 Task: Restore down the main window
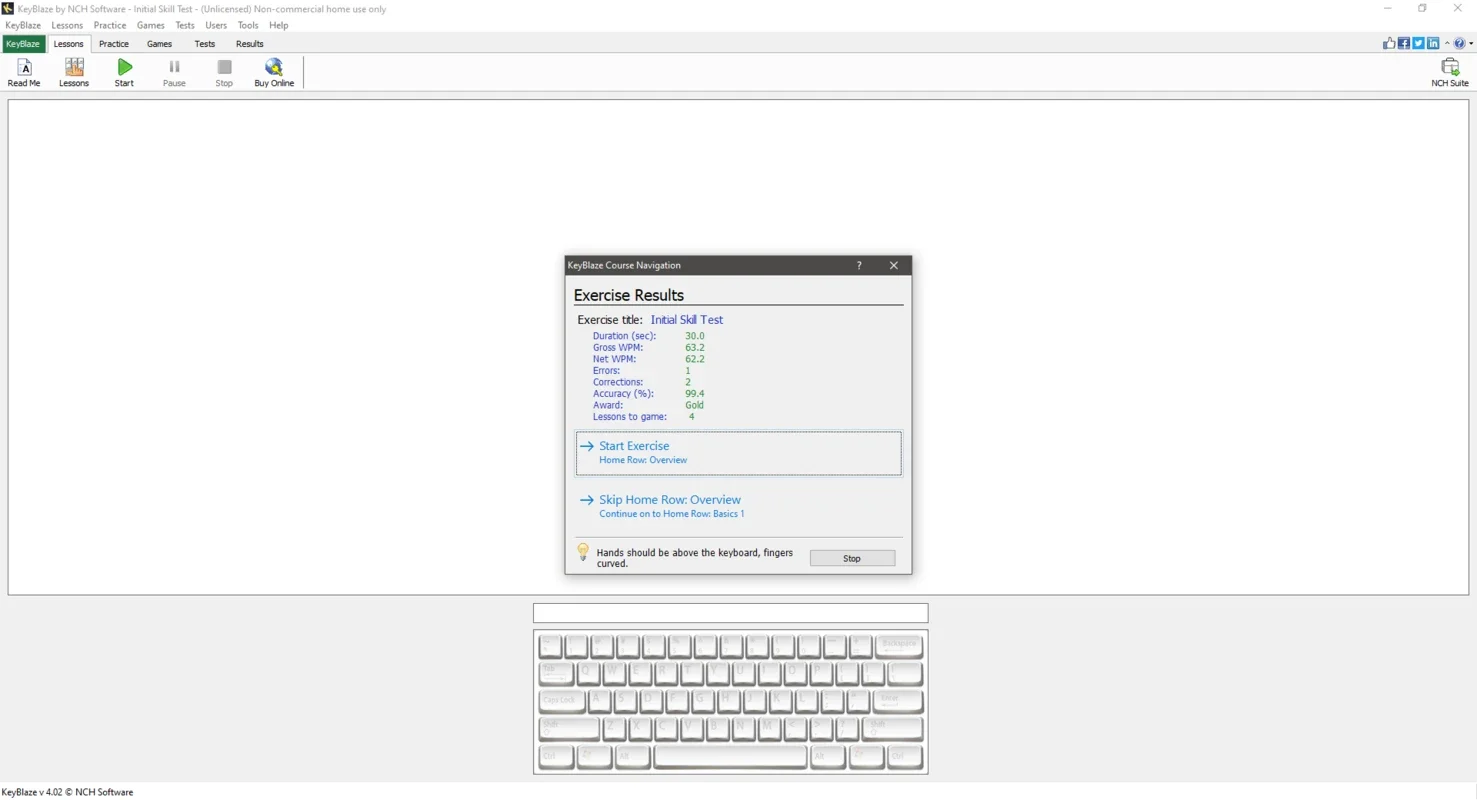click(1422, 8)
